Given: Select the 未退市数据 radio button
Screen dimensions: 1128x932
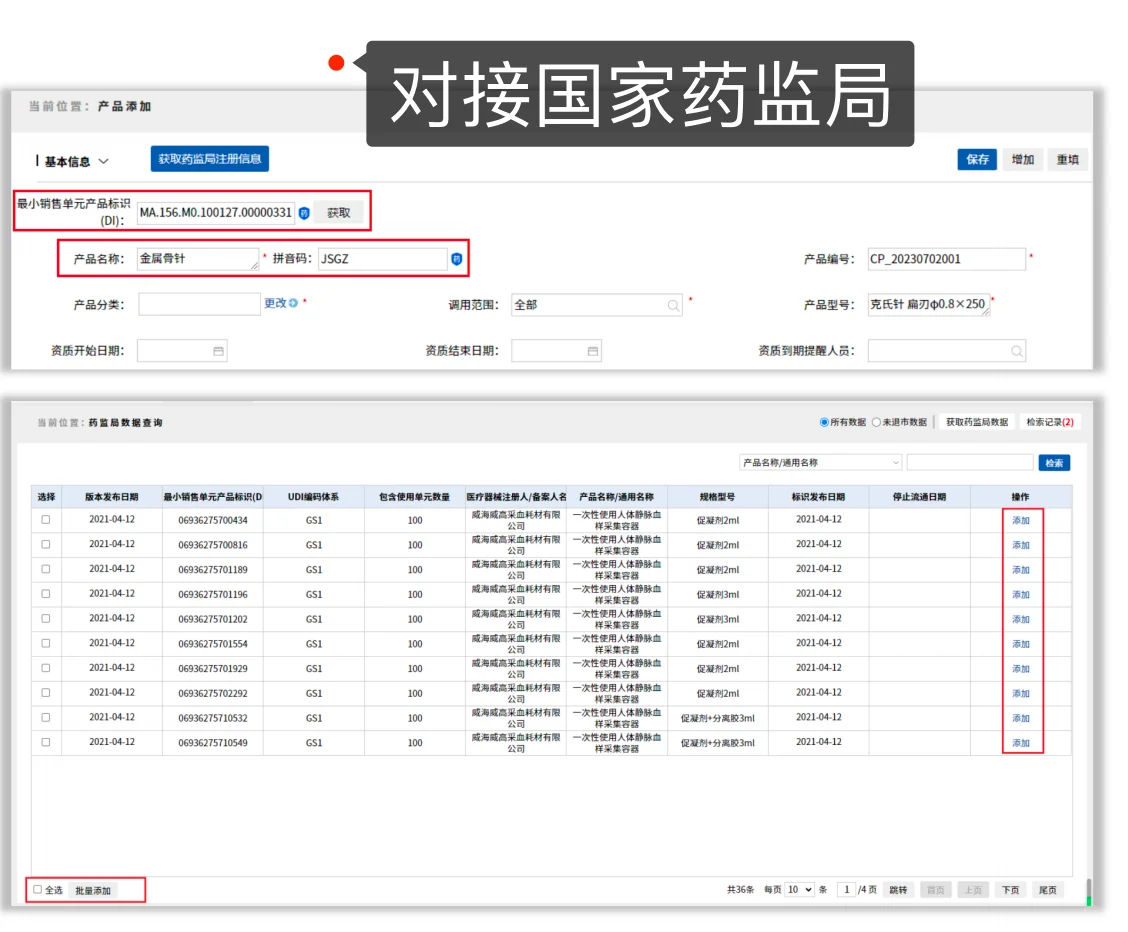Looking at the screenshot, I should click(876, 422).
